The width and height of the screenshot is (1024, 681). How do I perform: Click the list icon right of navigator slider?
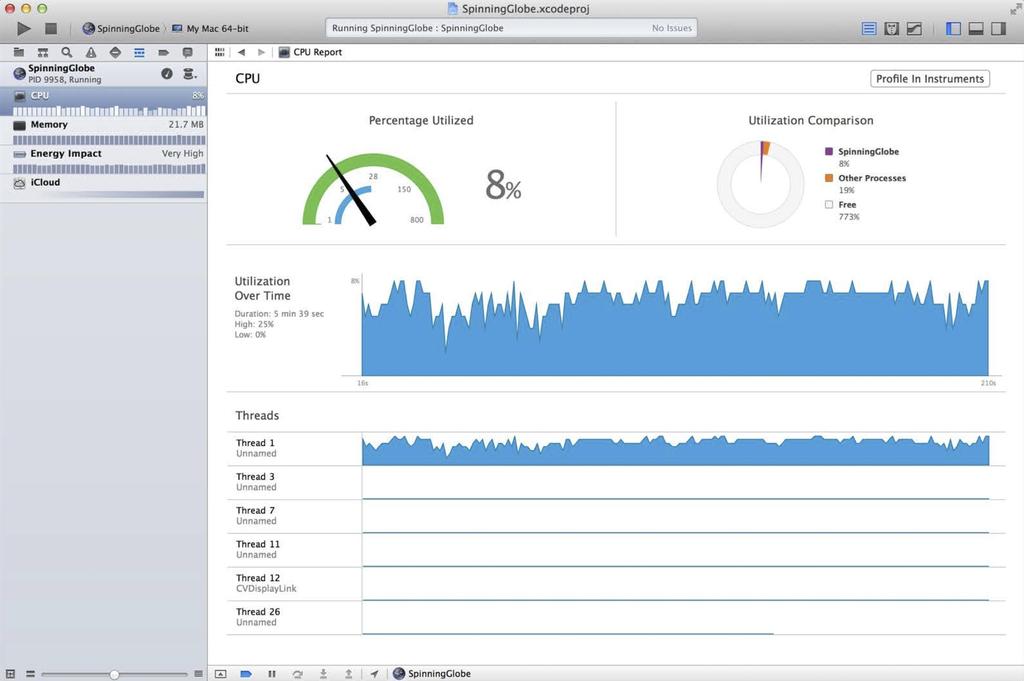pos(199,674)
